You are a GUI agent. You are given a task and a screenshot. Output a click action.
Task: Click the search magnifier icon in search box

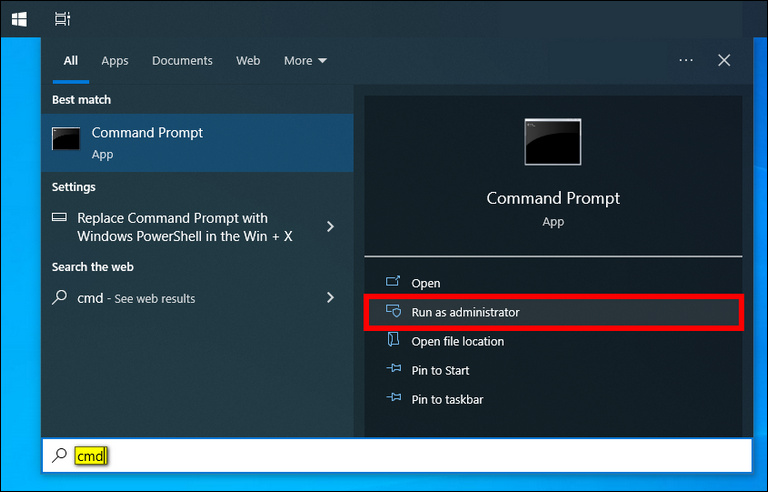click(x=60, y=455)
